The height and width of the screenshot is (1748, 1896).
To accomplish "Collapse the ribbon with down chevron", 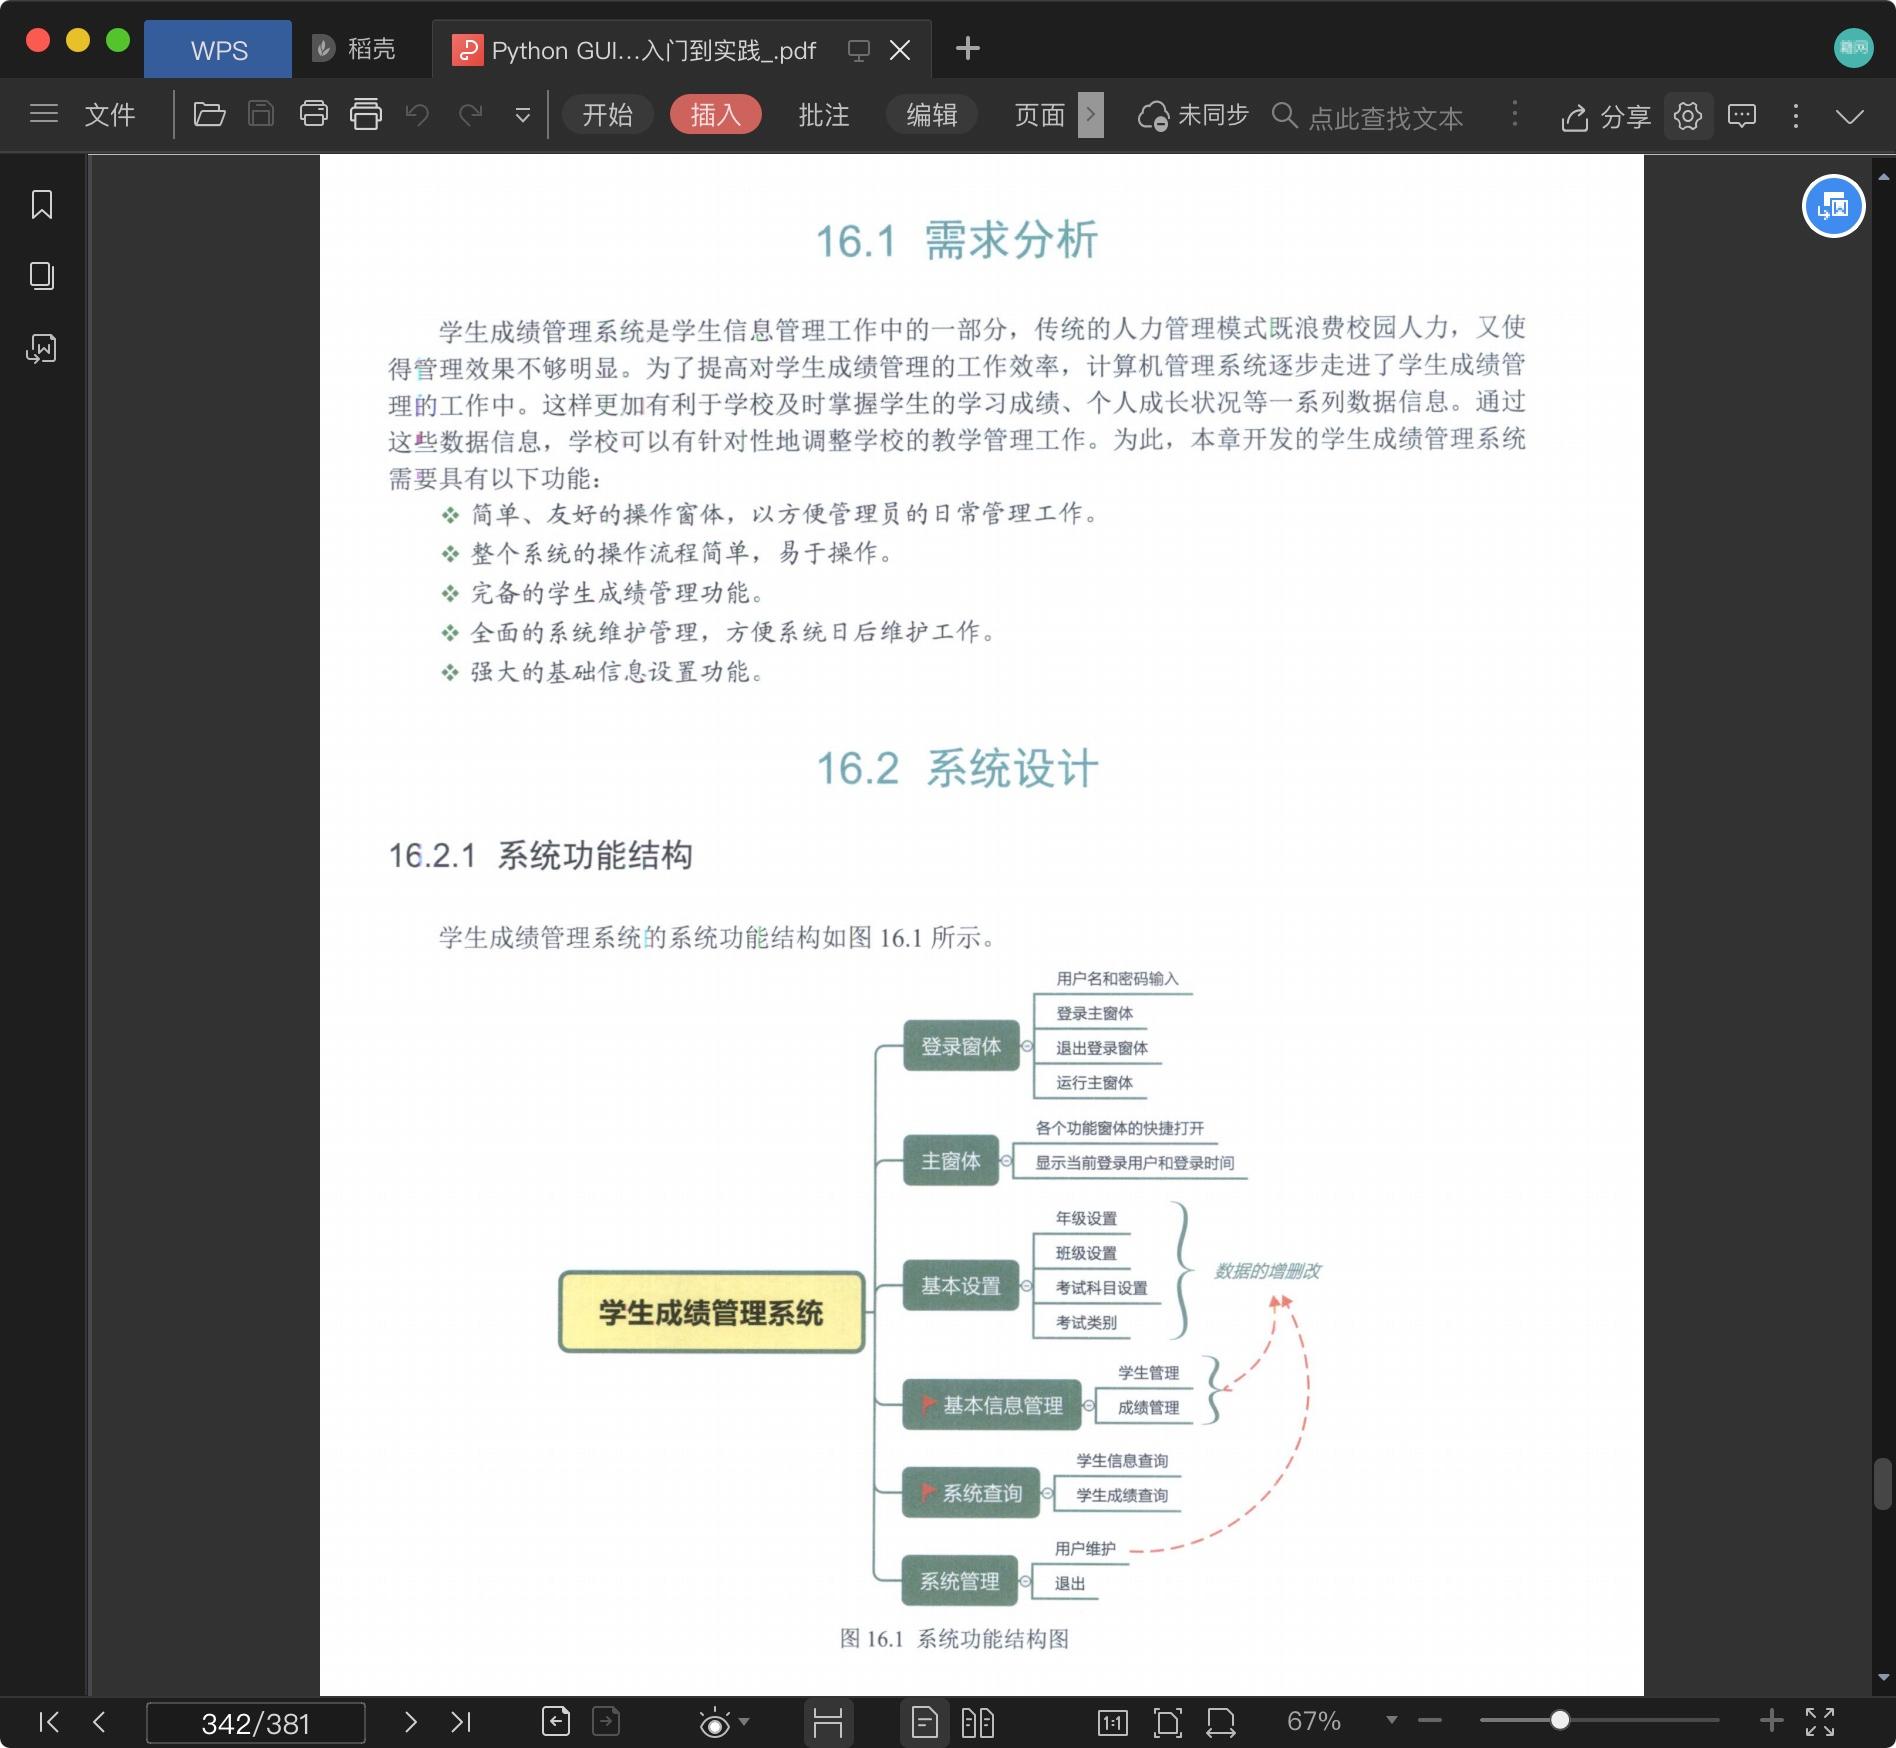I will pyautogui.click(x=1850, y=117).
